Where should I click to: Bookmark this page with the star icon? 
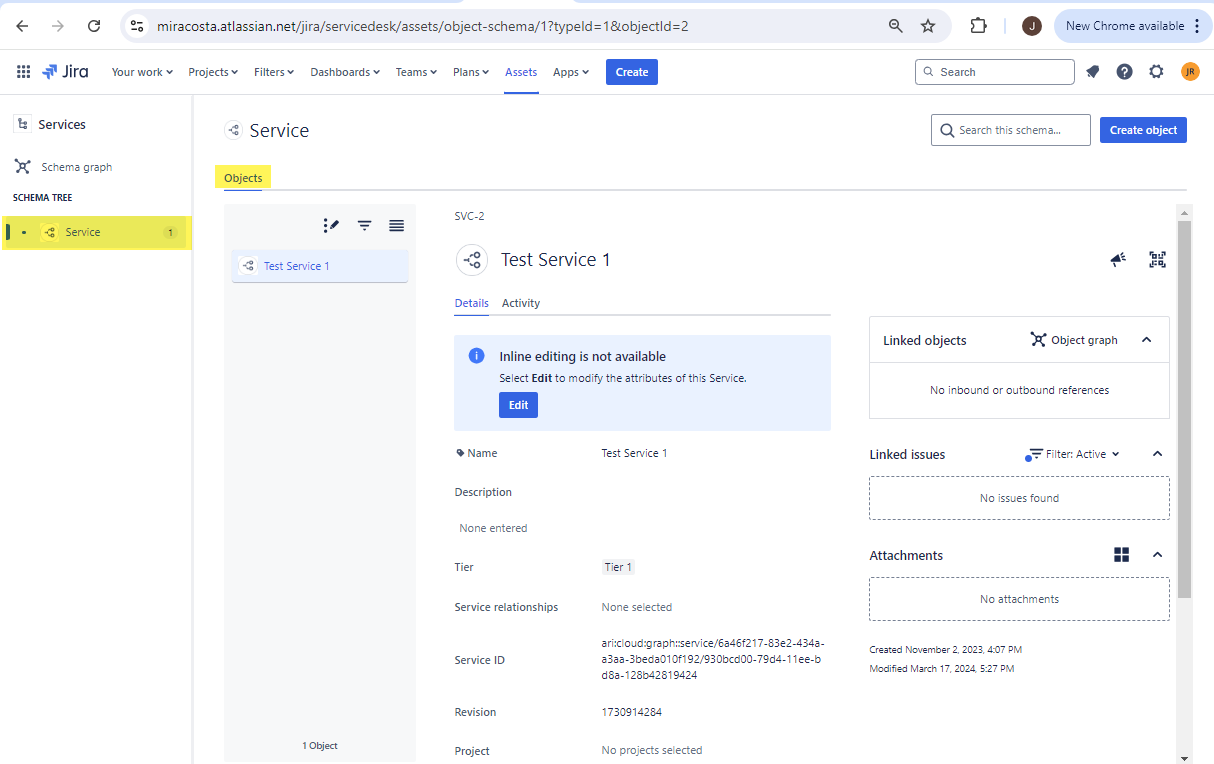(x=928, y=26)
